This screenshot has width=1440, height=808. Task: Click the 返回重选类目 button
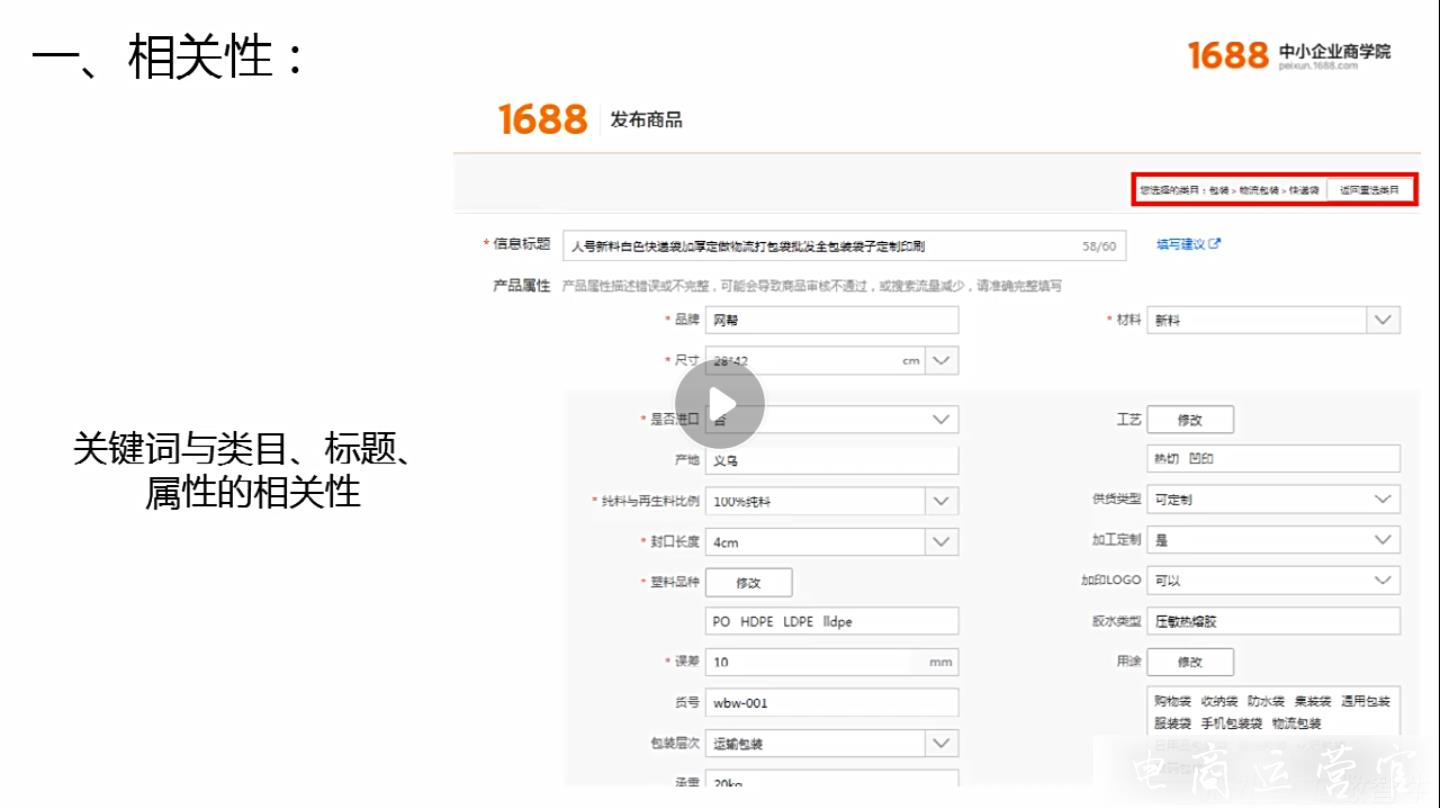[1370, 189]
